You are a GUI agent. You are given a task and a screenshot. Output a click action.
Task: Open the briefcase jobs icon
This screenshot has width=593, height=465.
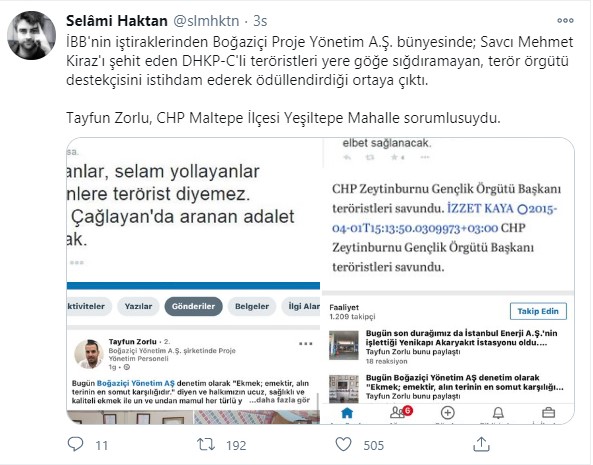[548, 412]
